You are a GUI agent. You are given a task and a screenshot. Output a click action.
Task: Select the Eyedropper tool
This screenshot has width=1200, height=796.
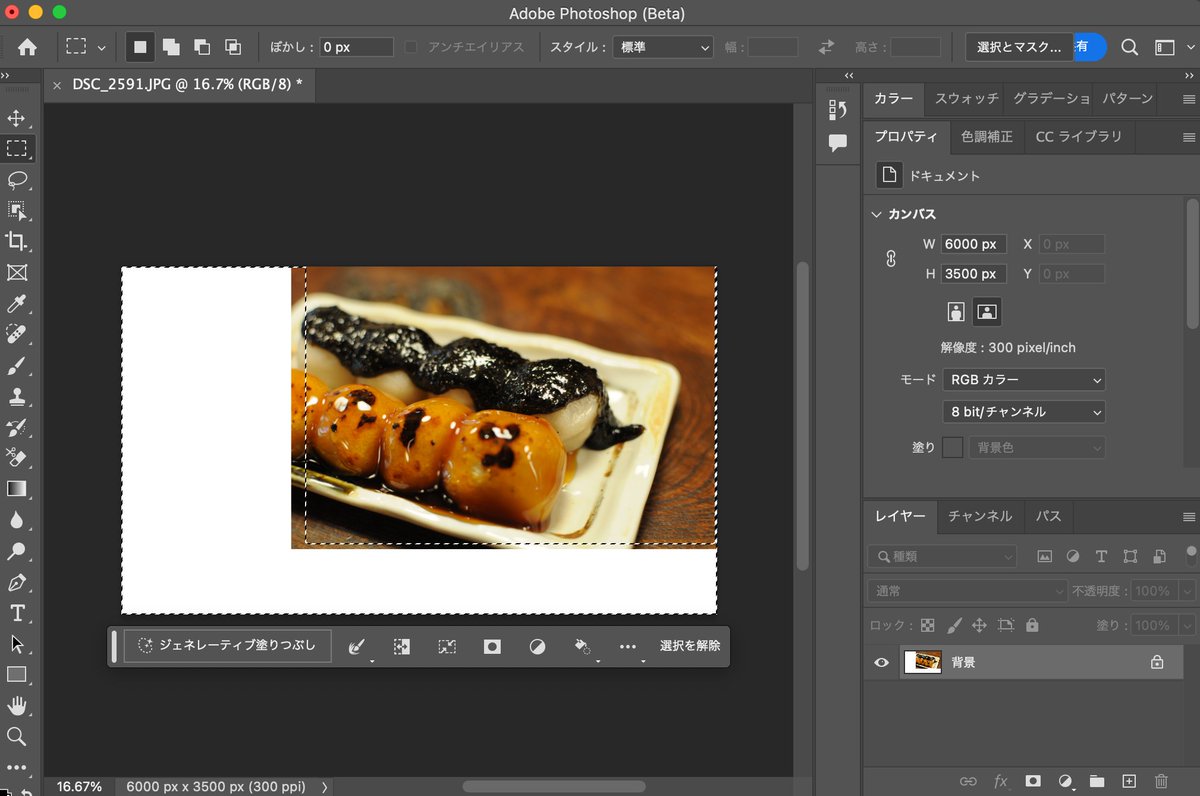click(x=17, y=303)
